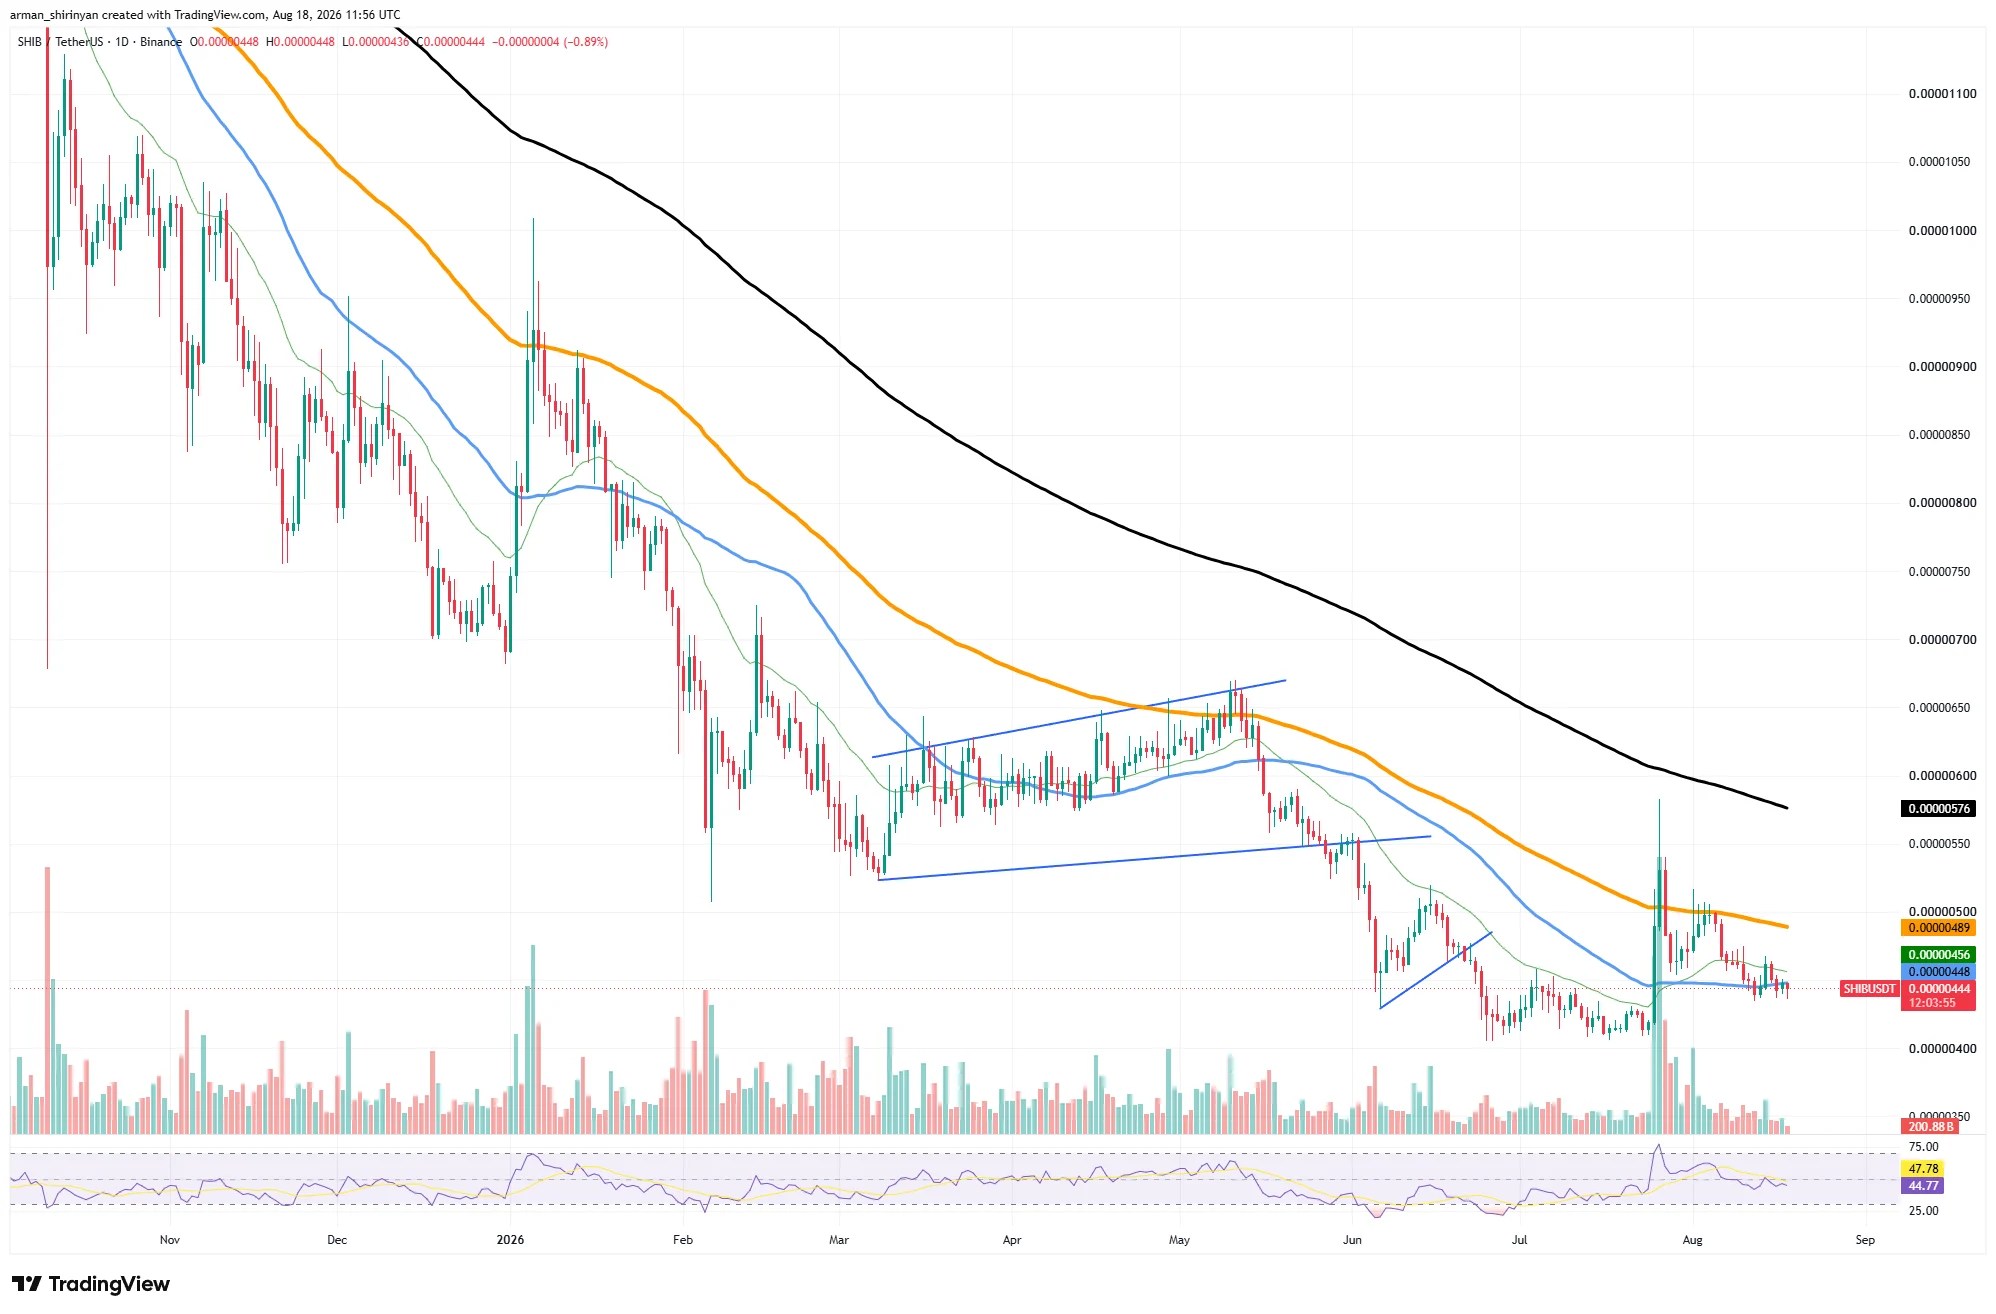Click the 0.00000700 price axis level
This screenshot has width=1996, height=1314.
pyautogui.click(x=1942, y=640)
